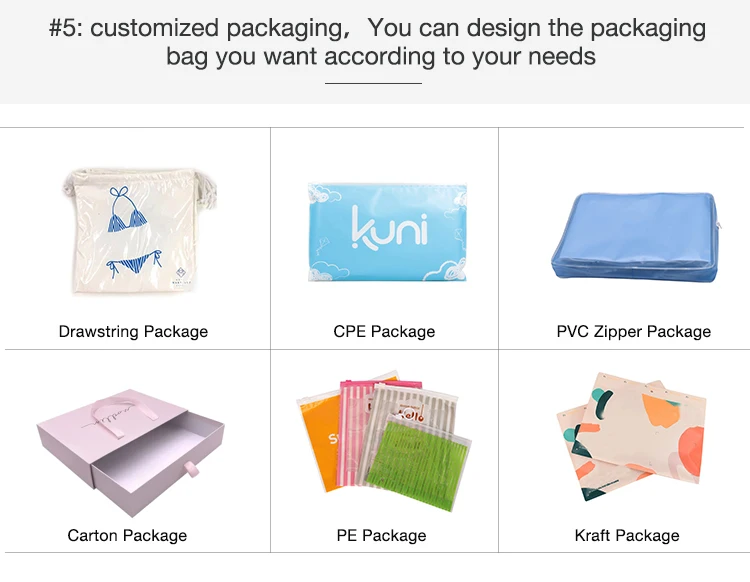Click the pink carton drawer box image
Screen dimensions: 750x582
(x=131, y=452)
